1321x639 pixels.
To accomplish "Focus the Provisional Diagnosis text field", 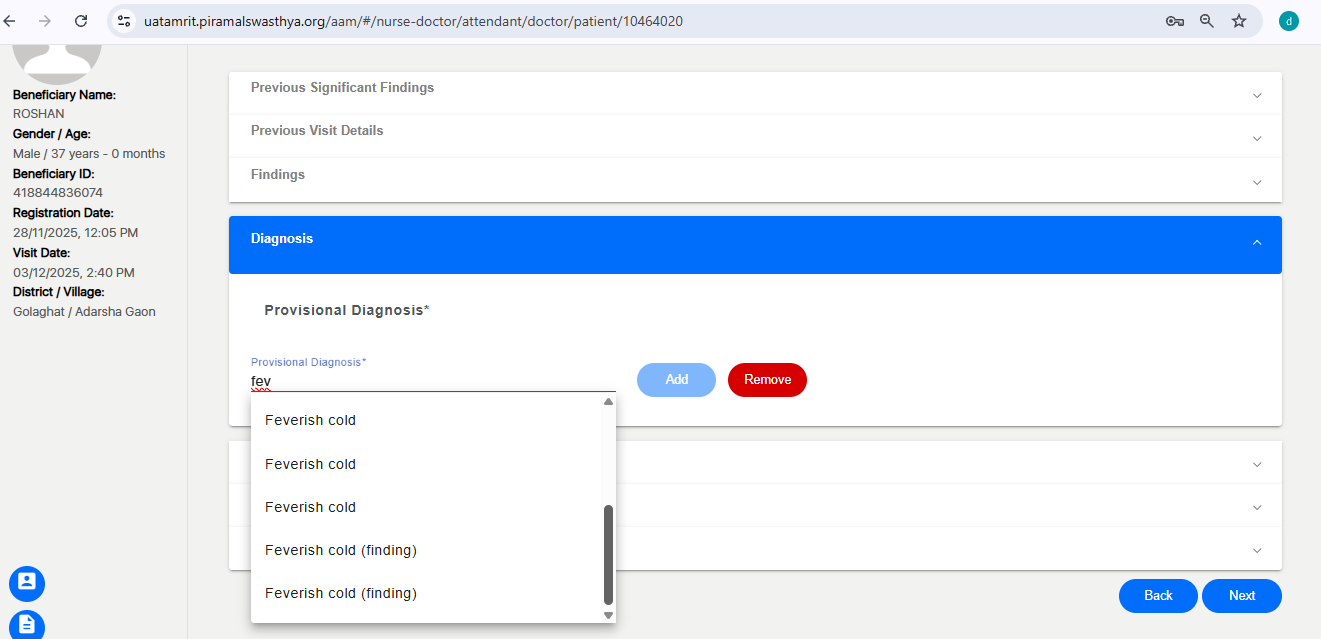I will pos(432,381).
